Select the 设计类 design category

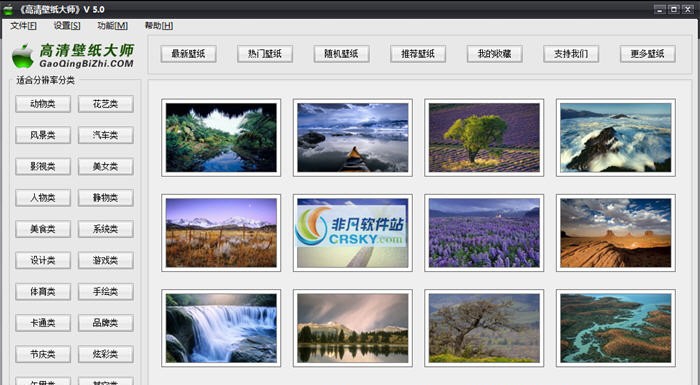43,260
